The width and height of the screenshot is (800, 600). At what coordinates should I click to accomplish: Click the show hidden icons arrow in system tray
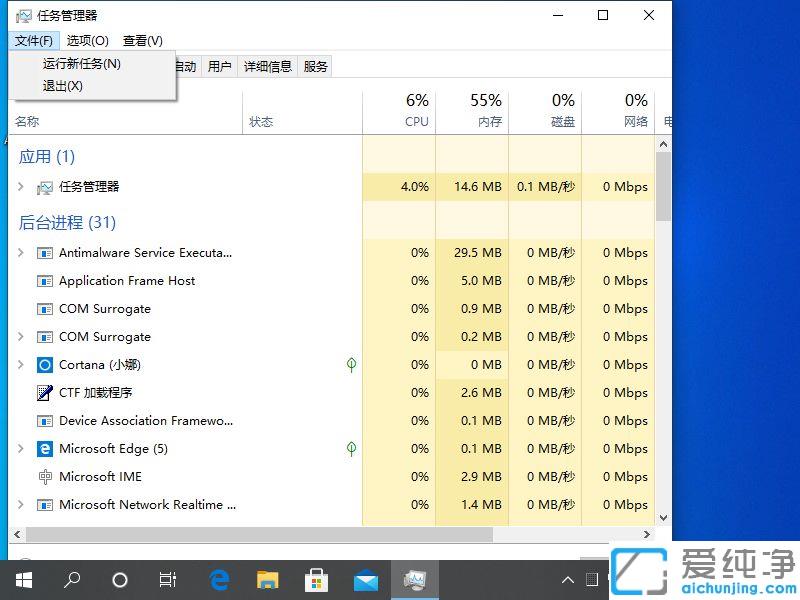[x=567, y=580]
